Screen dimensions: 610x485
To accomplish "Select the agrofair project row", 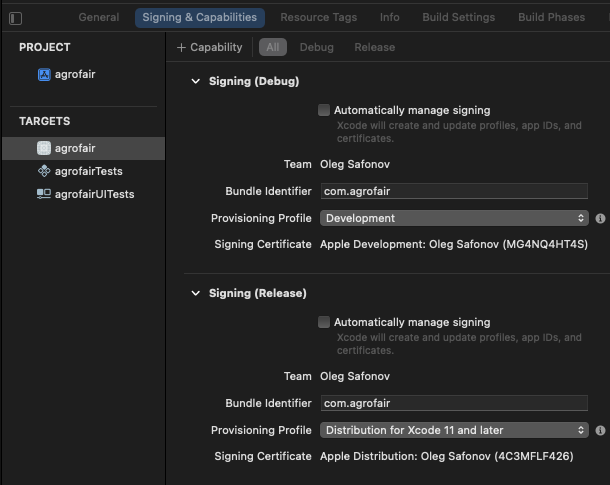I will [83, 74].
